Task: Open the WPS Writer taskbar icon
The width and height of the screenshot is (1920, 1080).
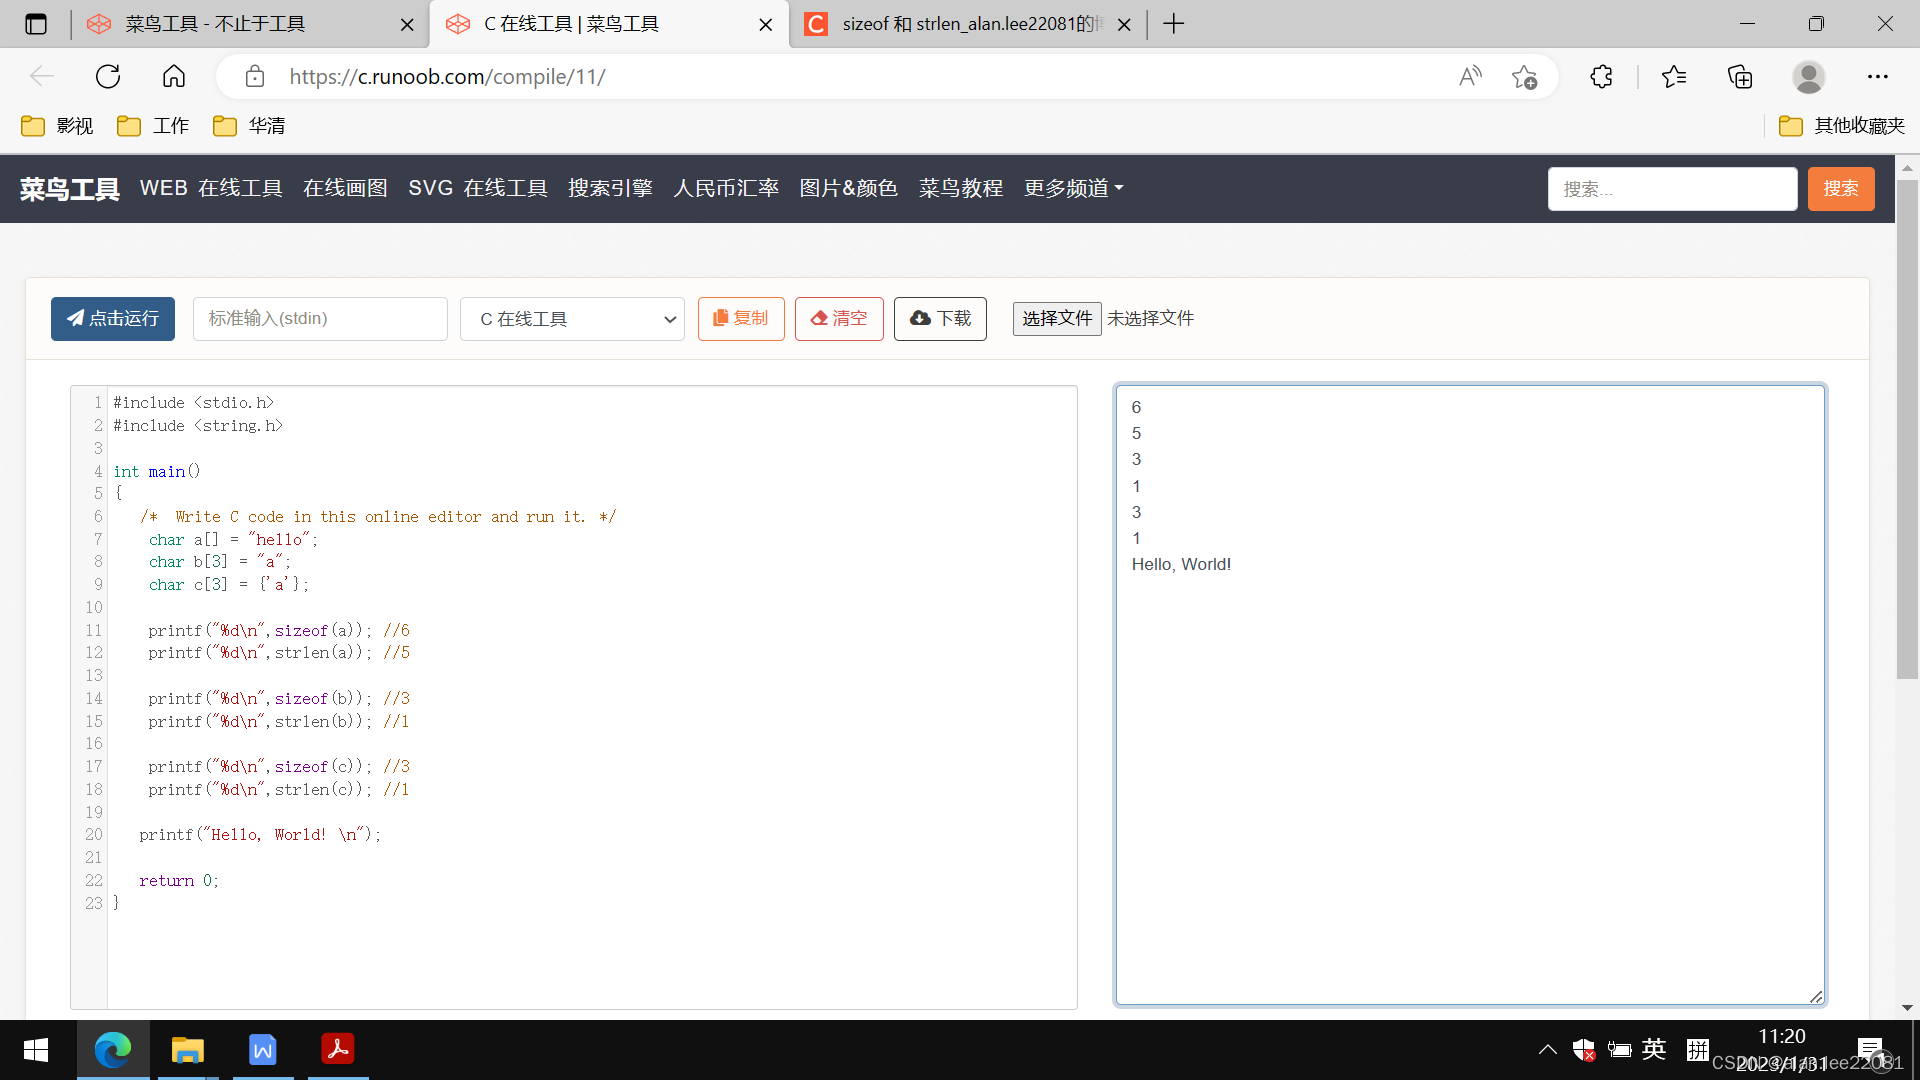Action: (x=262, y=1050)
